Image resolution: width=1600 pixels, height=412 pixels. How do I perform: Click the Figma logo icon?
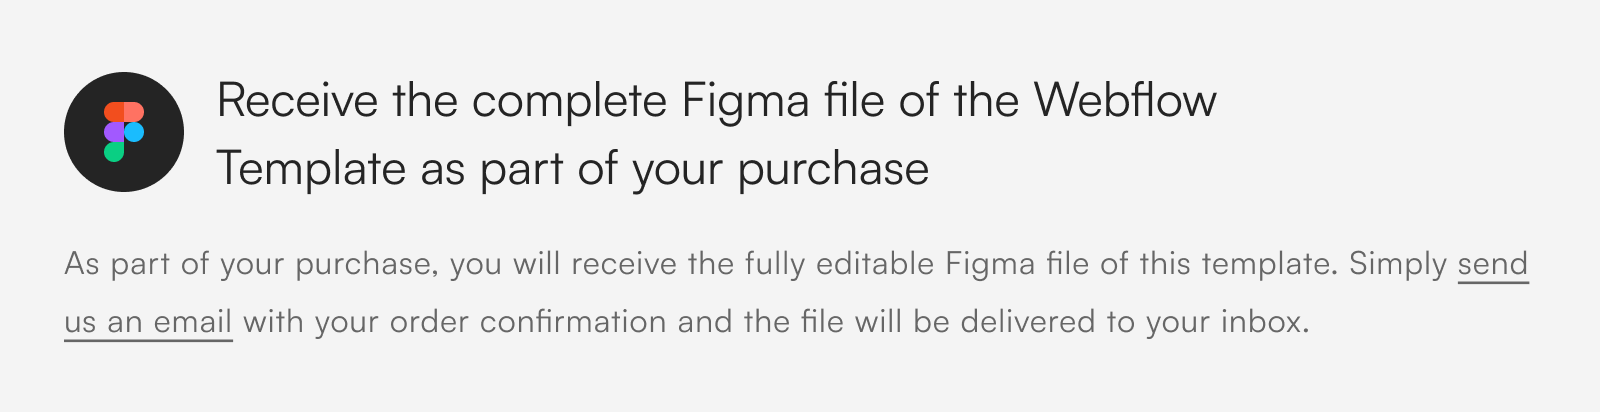tap(124, 132)
